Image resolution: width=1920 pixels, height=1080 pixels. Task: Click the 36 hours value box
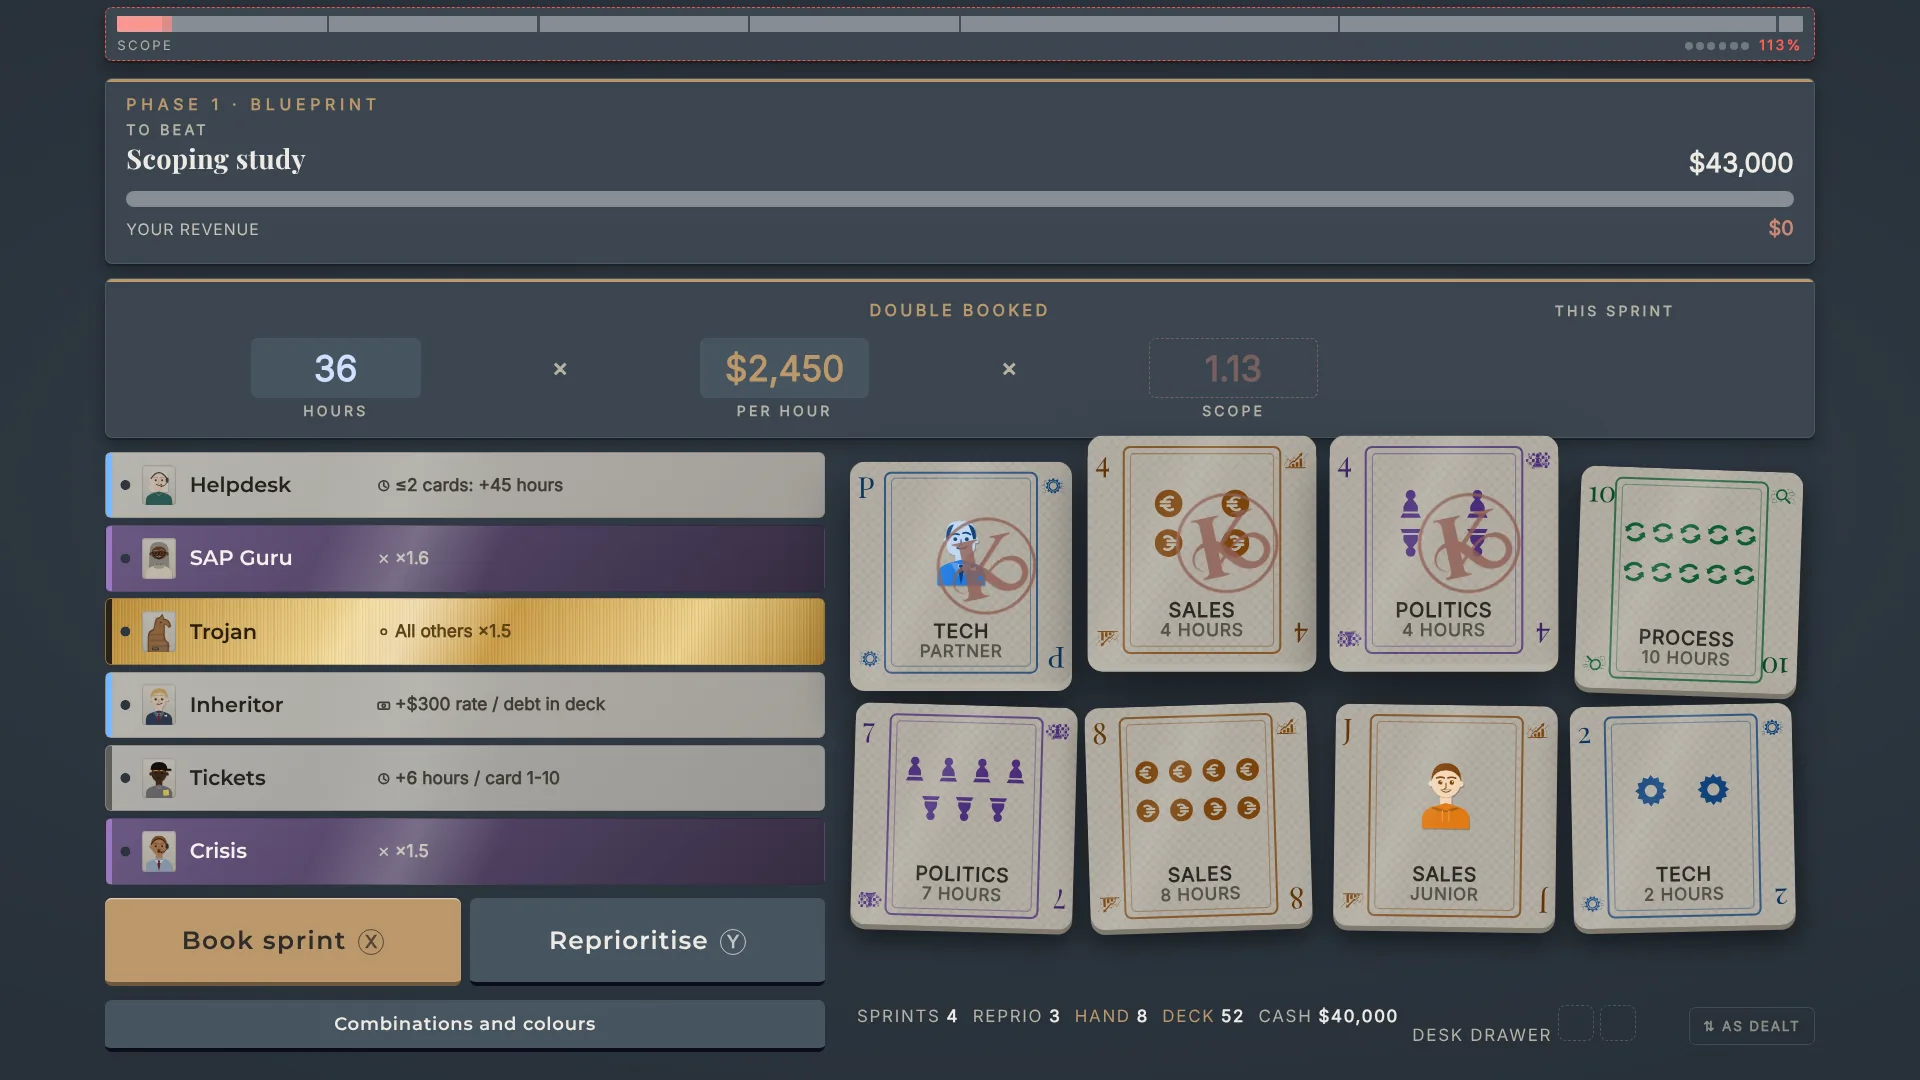(x=335, y=368)
